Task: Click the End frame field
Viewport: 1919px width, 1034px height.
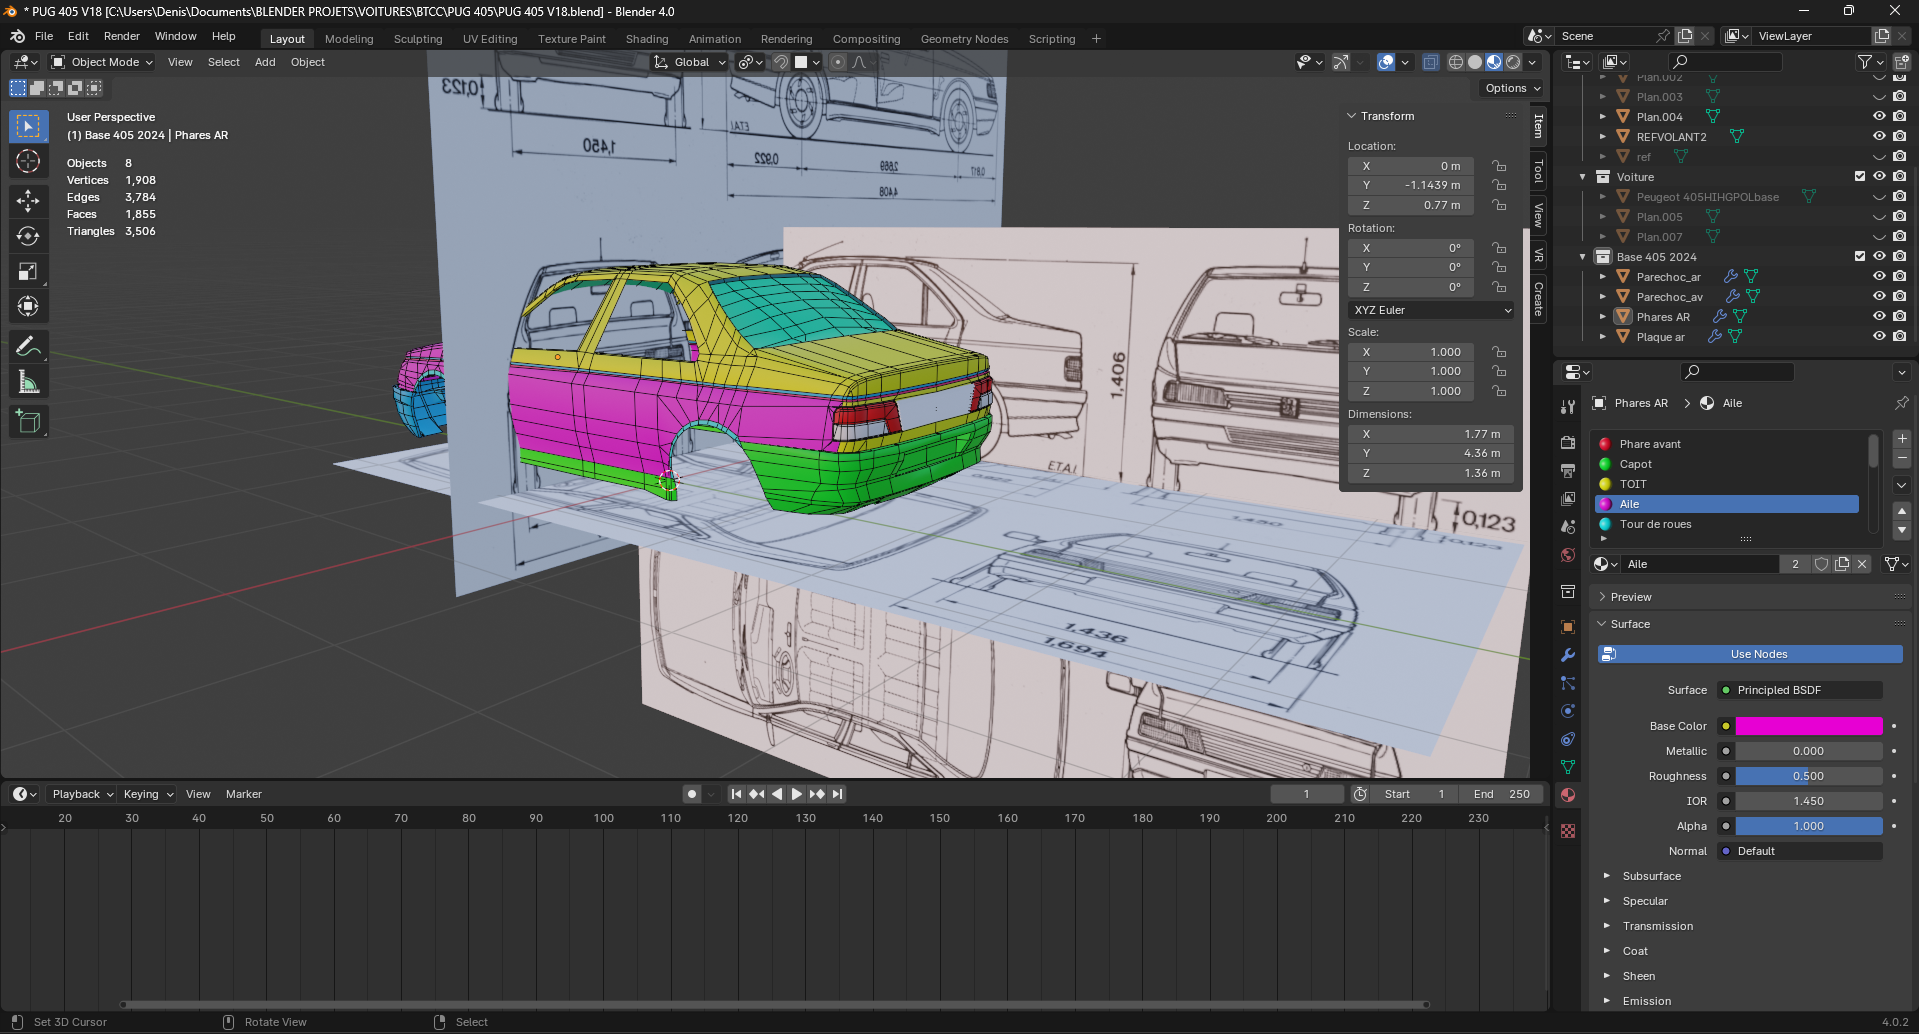Action: (1502, 794)
